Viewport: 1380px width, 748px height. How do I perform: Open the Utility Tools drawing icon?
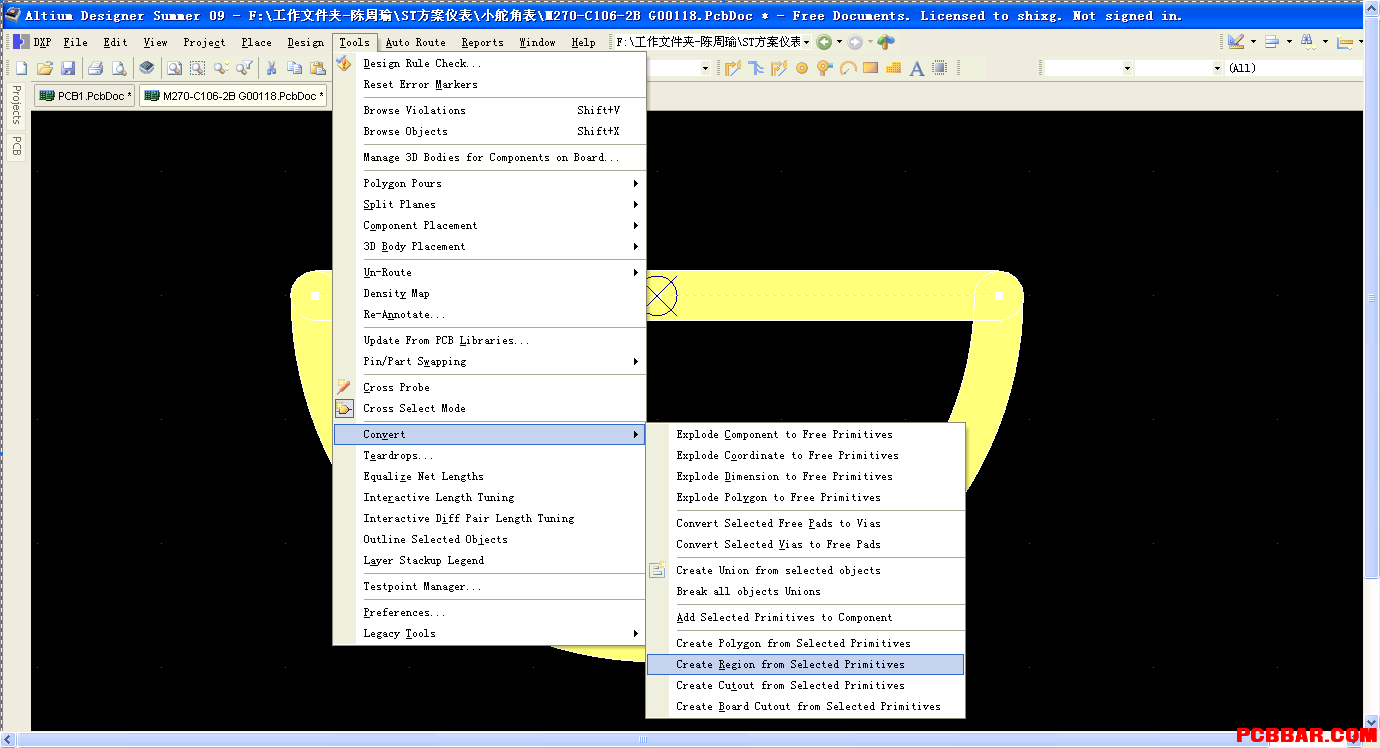[1236, 42]
